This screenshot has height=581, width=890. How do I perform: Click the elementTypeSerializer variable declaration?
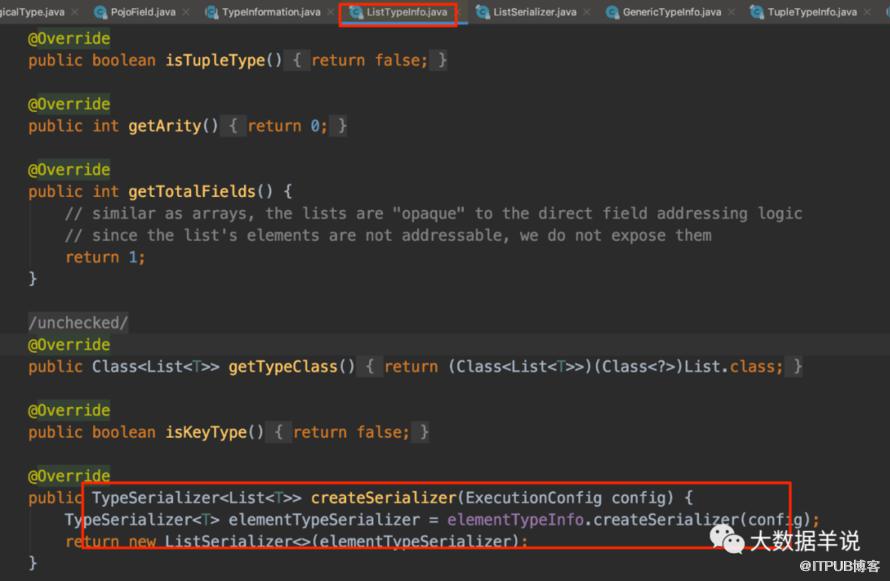tap(325, 520)
